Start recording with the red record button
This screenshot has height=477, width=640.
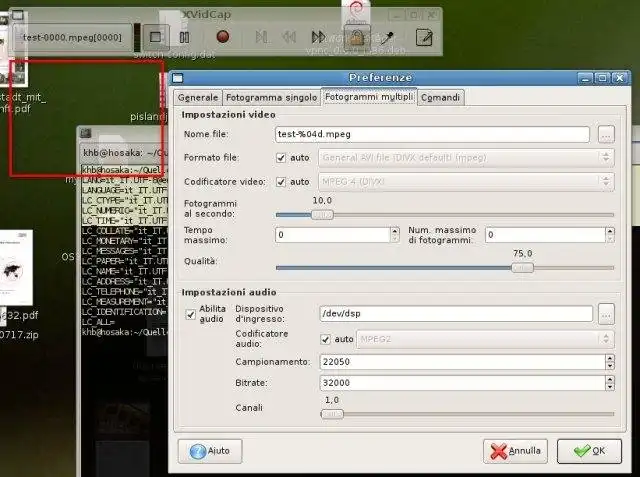(223, 37)
